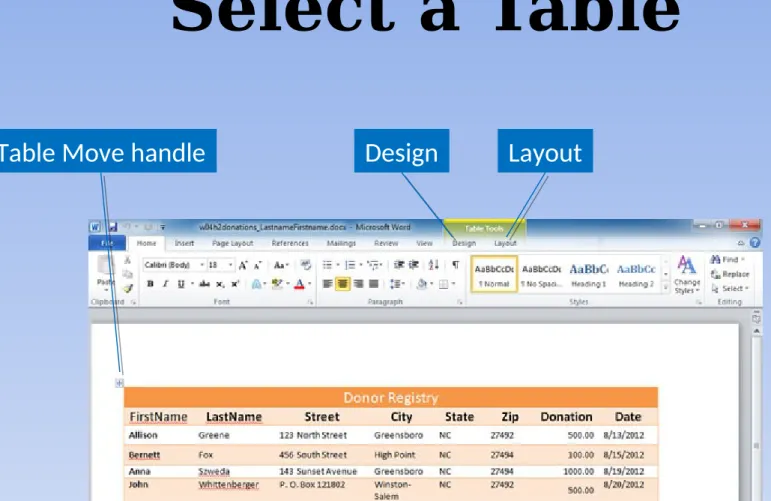Screen dimensions: 771x501
Task: Toggle Align Text Left
Action: [x=327, y=284]
